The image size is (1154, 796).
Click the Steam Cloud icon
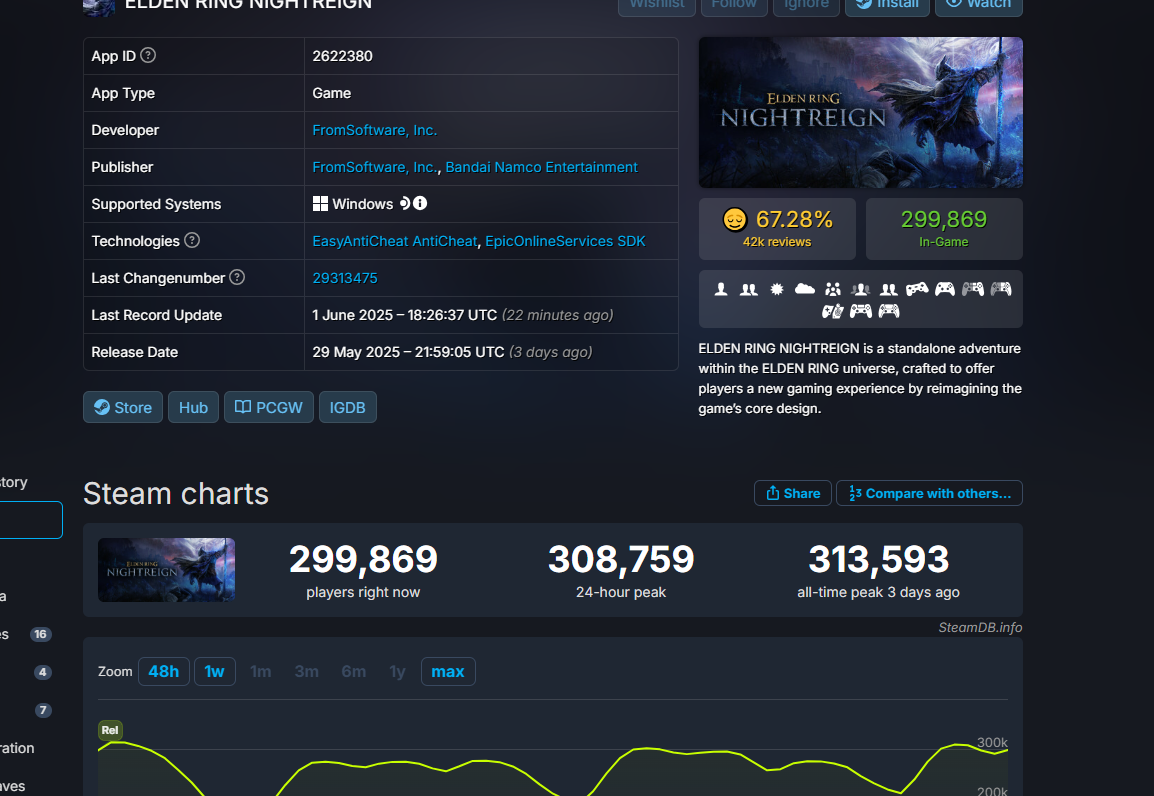[x=804, y=289]
